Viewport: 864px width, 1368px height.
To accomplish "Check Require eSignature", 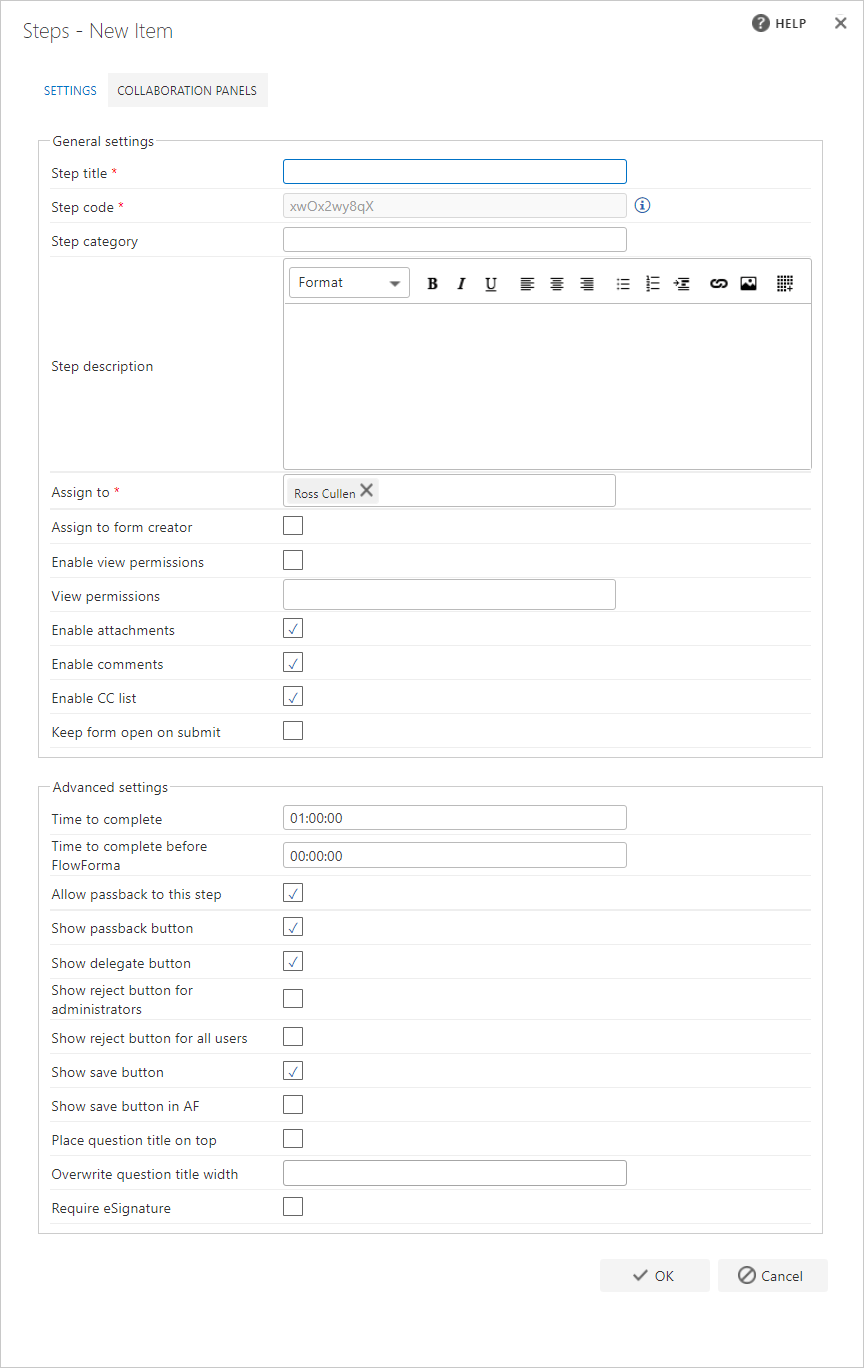I will tap(293, 1207).
